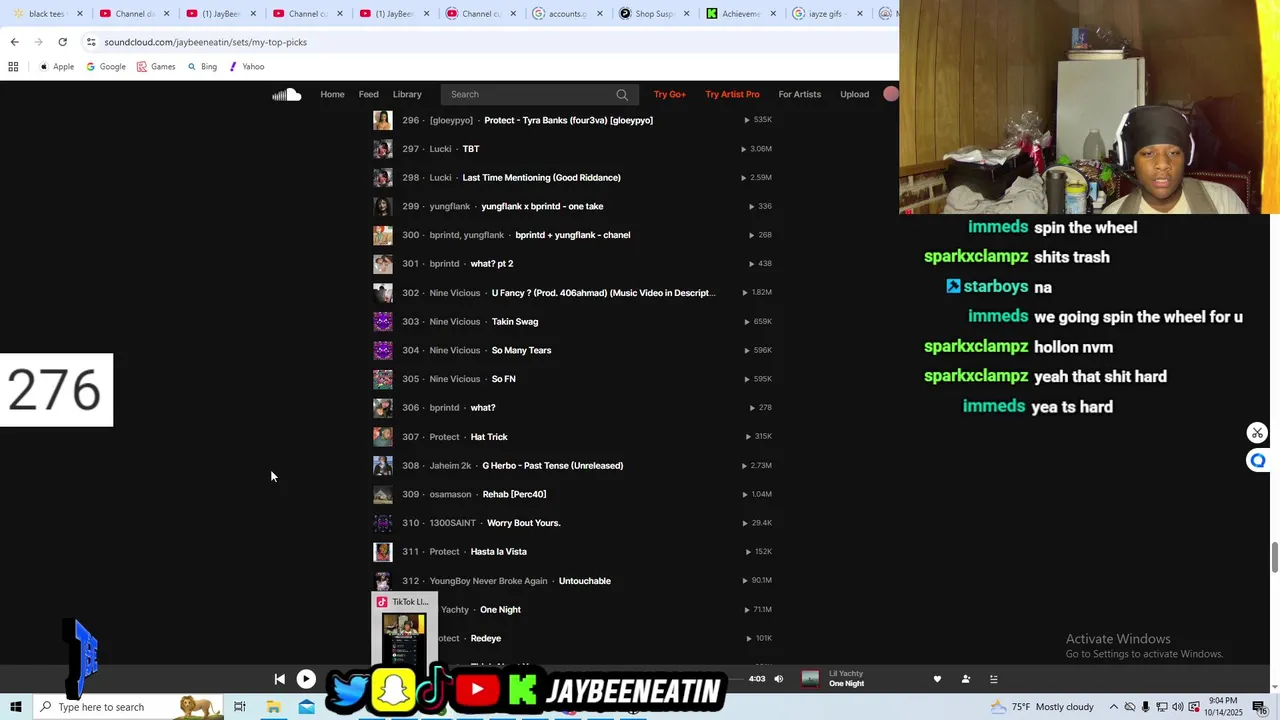Open the Games bookmark

click(x=156, y=67)
